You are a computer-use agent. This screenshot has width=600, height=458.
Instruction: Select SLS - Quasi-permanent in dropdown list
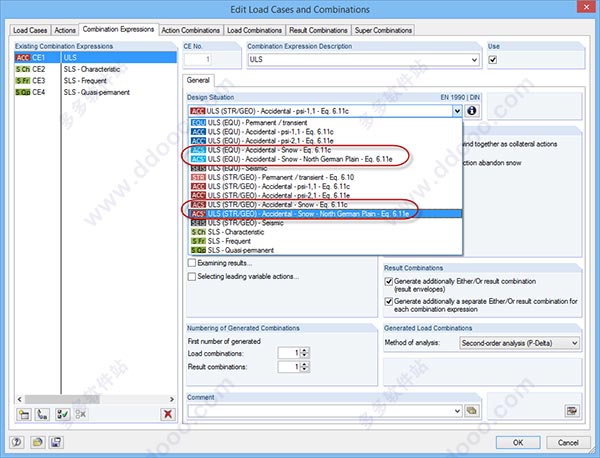(x=326, y=250)
